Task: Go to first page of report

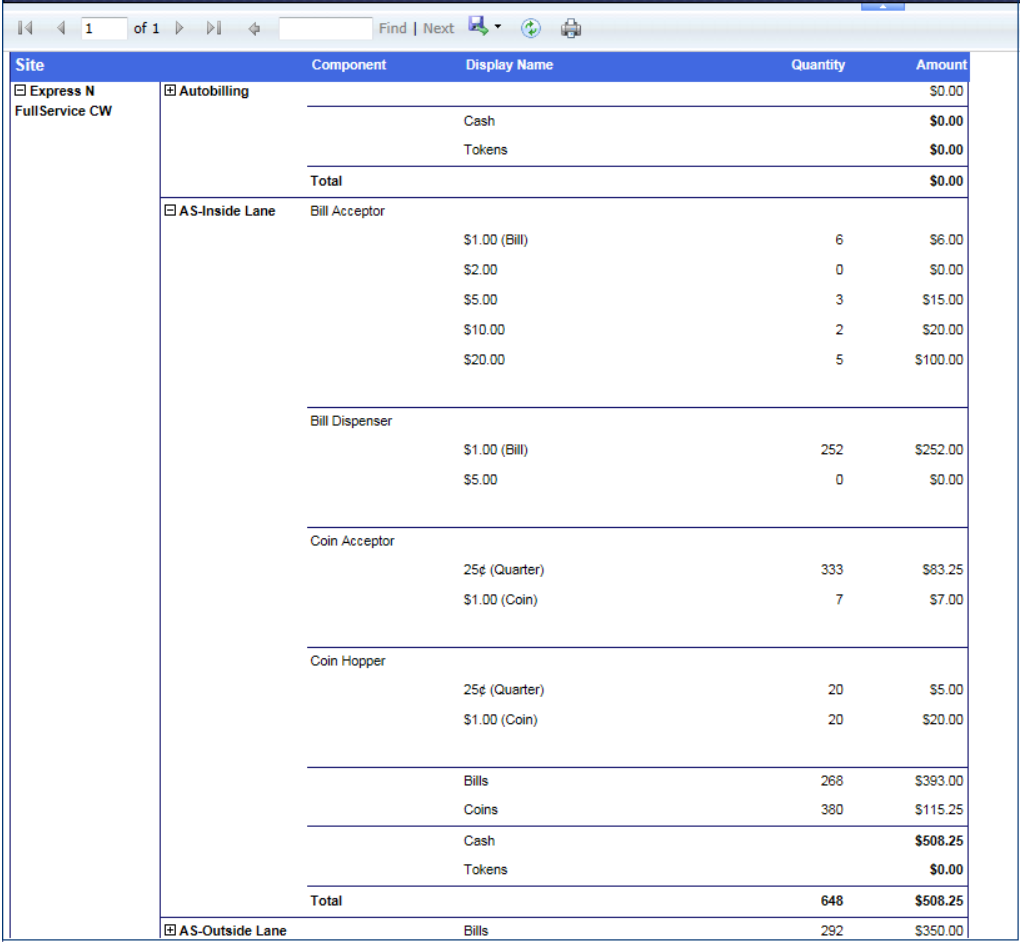Action: tap(26, 28)
